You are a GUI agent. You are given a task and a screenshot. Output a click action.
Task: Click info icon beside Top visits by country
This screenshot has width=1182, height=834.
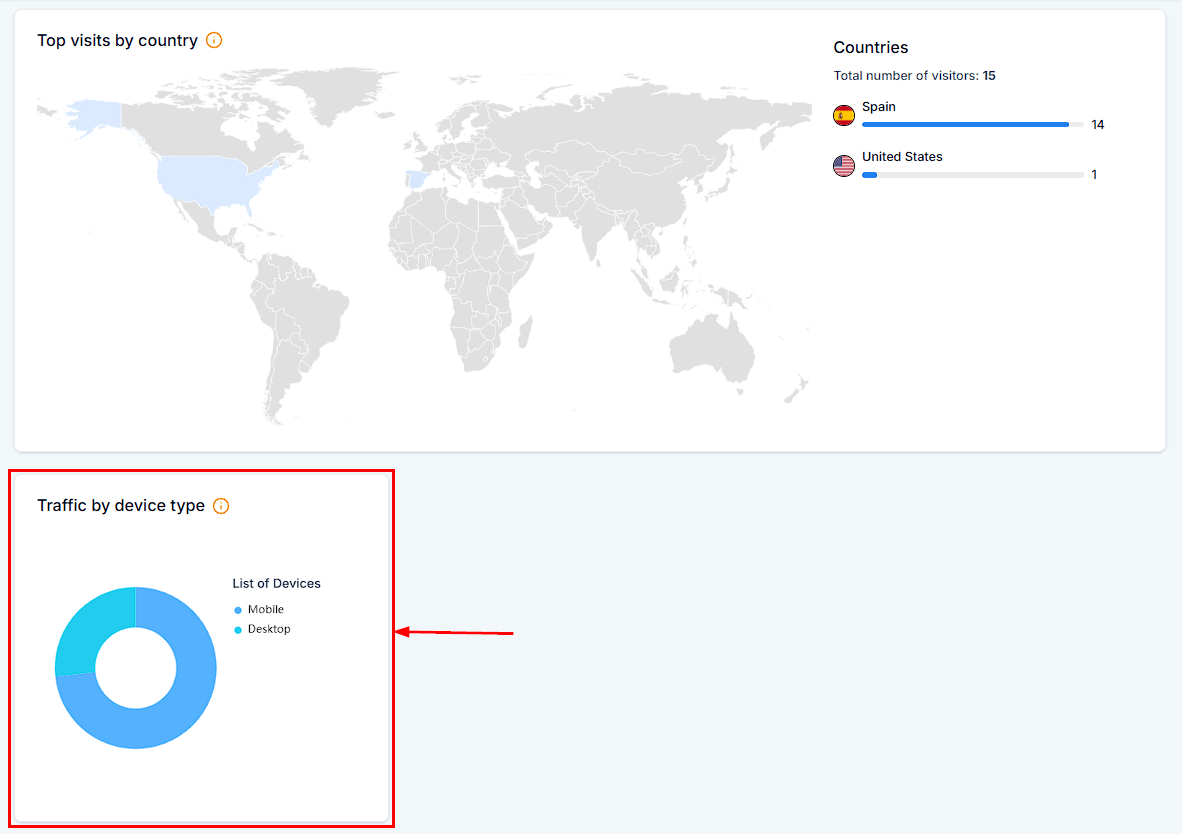point(214,40)
